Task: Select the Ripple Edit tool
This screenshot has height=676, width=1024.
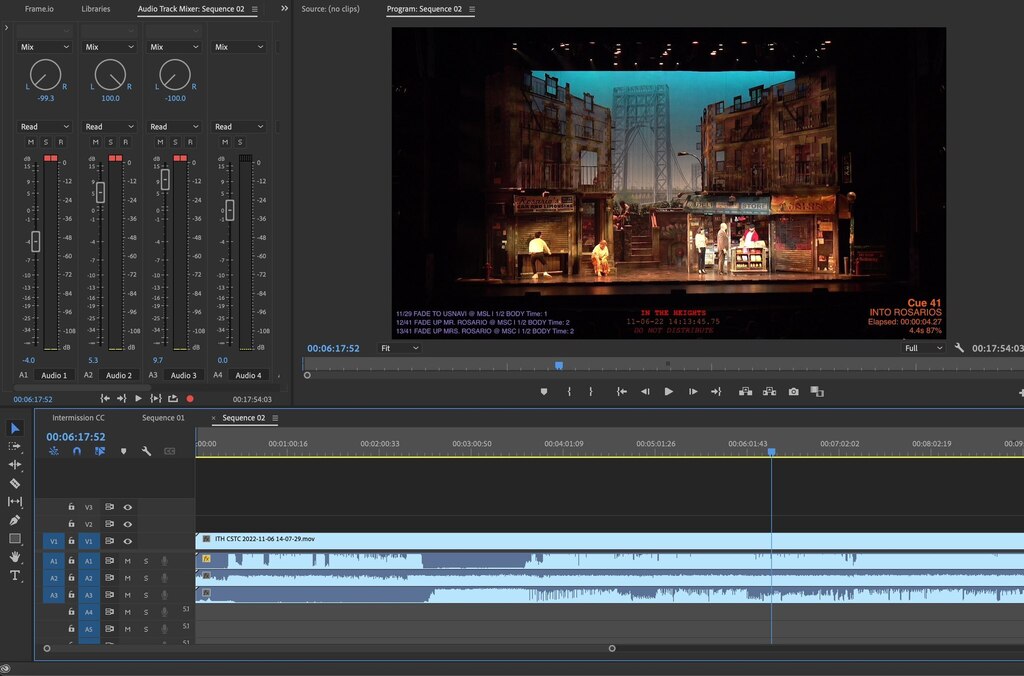Action: (x=15, y=464)
